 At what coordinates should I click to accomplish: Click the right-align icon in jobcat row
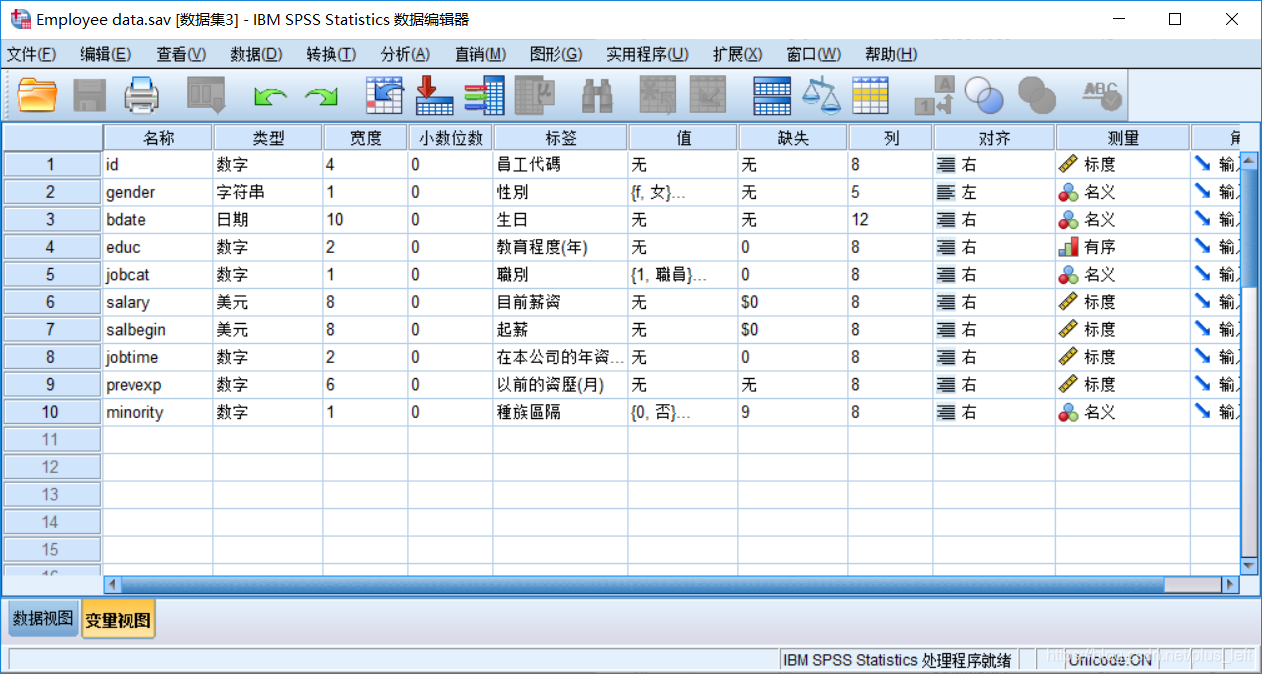(x=946, y=274)
